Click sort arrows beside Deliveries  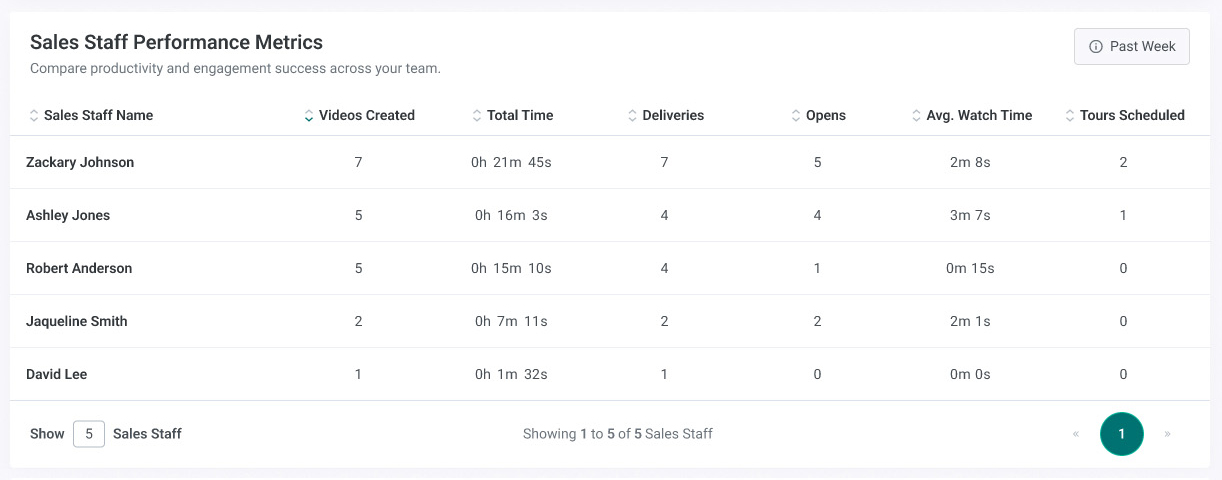(632, 116)
